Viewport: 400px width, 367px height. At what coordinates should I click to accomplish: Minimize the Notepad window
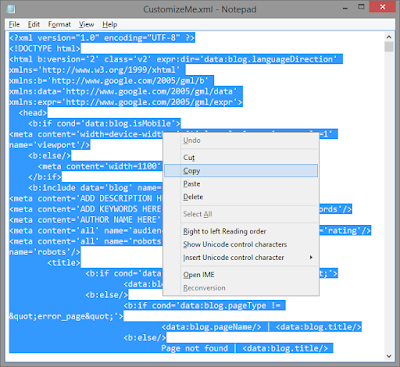click(x=346, y=7)
